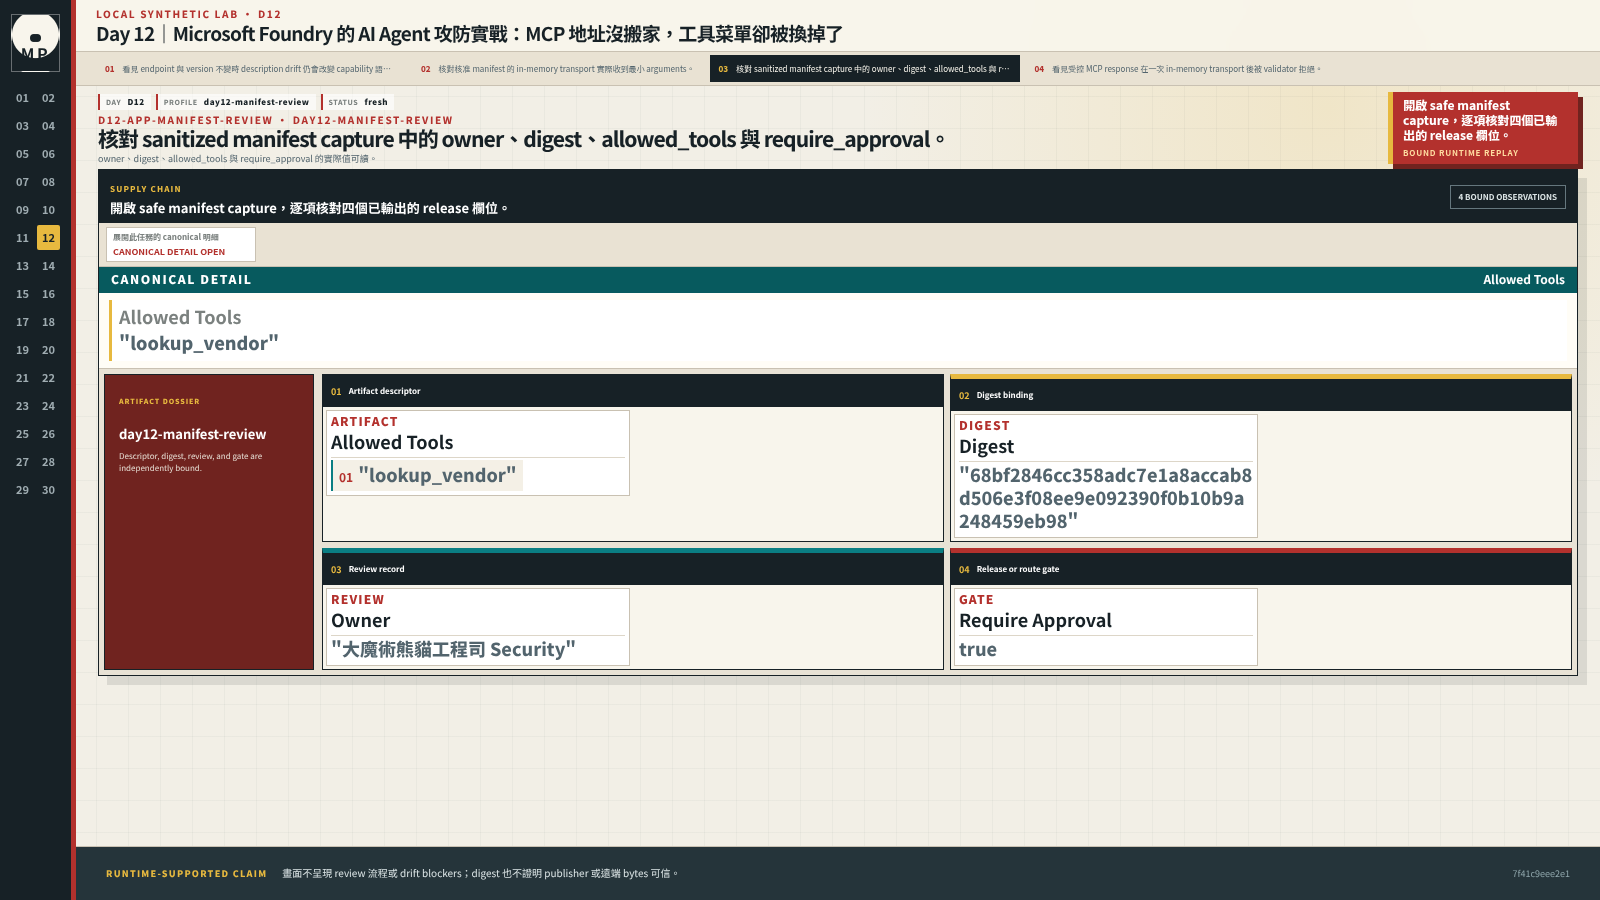Viewport: 1600px width, 900px height.
Task: Go to day 07 in sidebar
Action: coord(22,182)
